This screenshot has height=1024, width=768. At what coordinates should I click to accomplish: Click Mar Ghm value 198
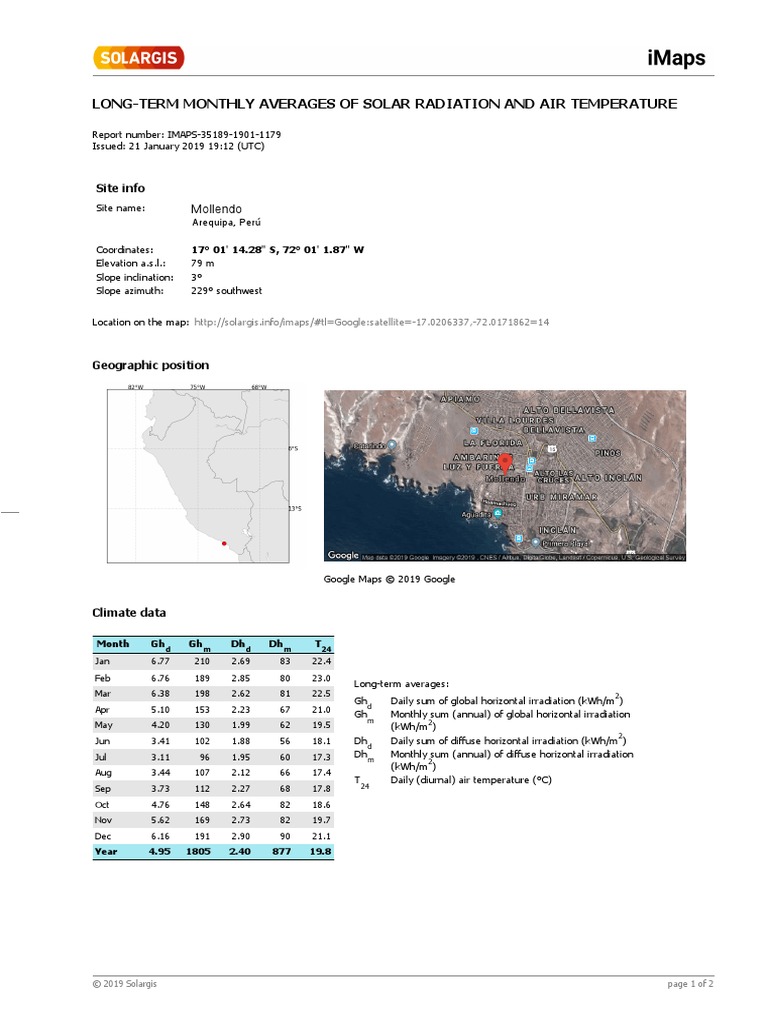pyautogui.click(x=202, y=694)
